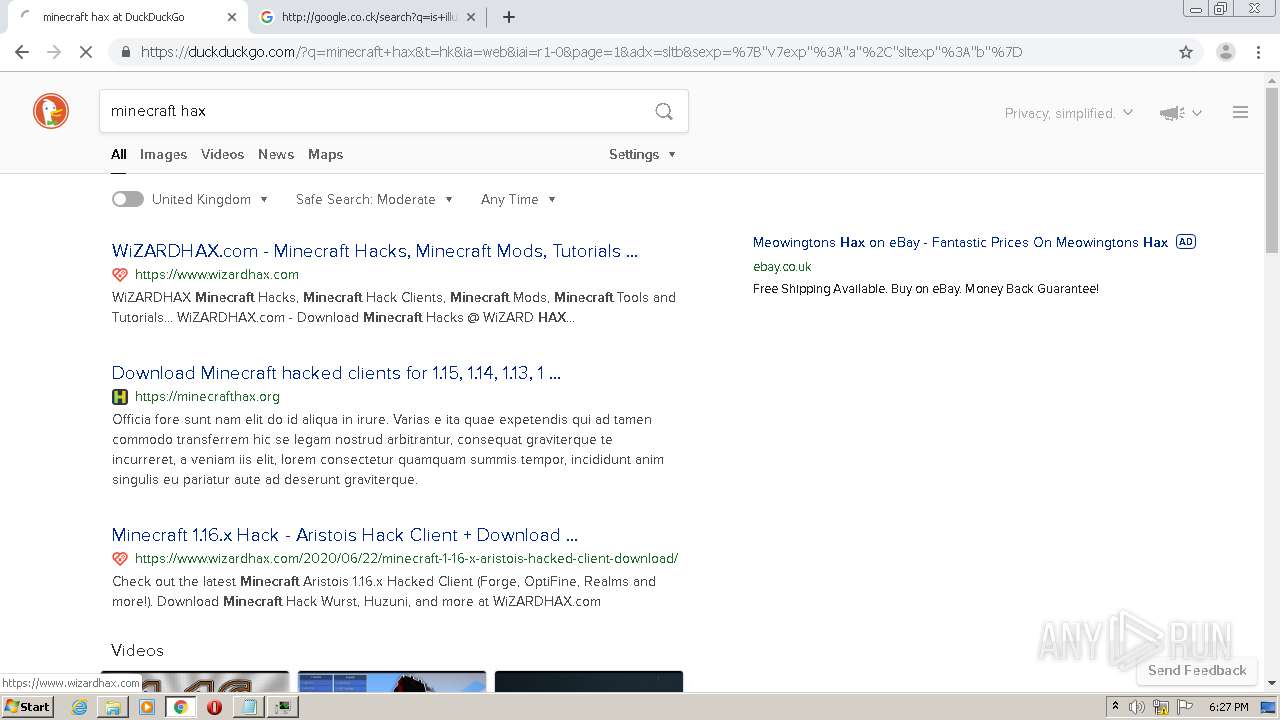View site info lock icon

pos(125,52)
